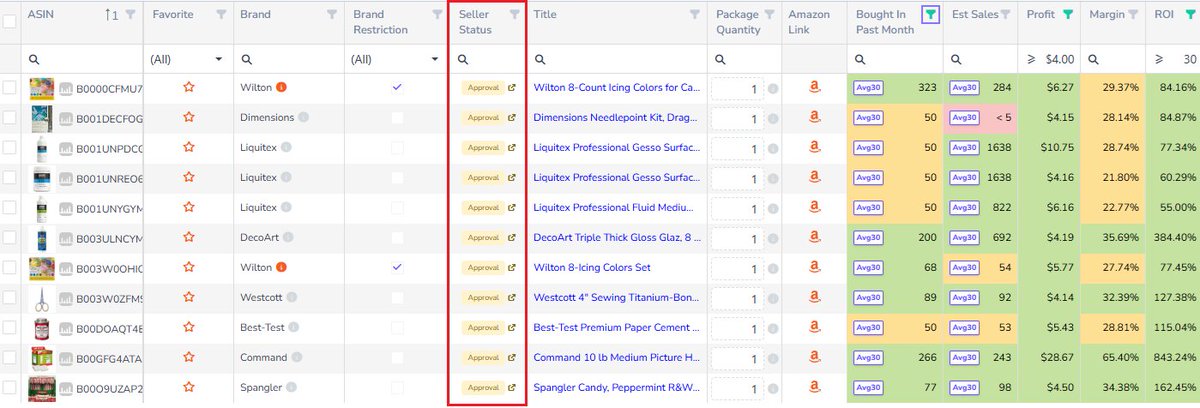Open Amazon link for Spangler row
This screenshot has width=1200, height=408.
[814, 387]
